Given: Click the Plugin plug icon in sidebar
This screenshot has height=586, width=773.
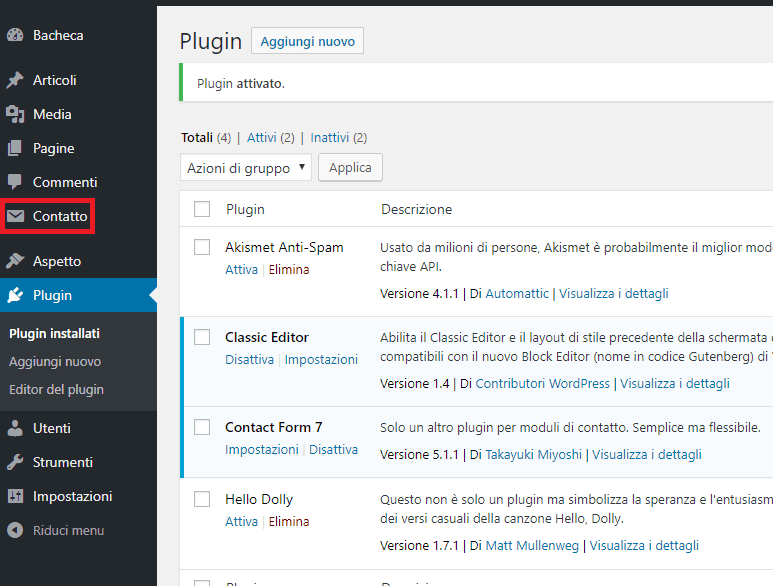Looking at the screenshot, I should (15, 295).
